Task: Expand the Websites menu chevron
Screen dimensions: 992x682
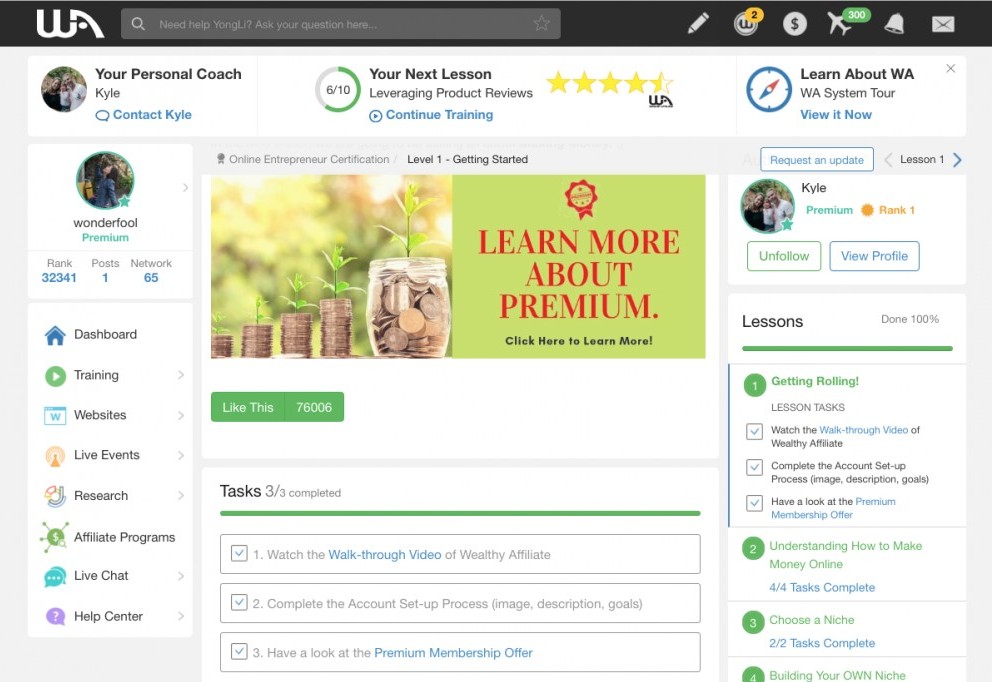Action: tap(181, 416)
